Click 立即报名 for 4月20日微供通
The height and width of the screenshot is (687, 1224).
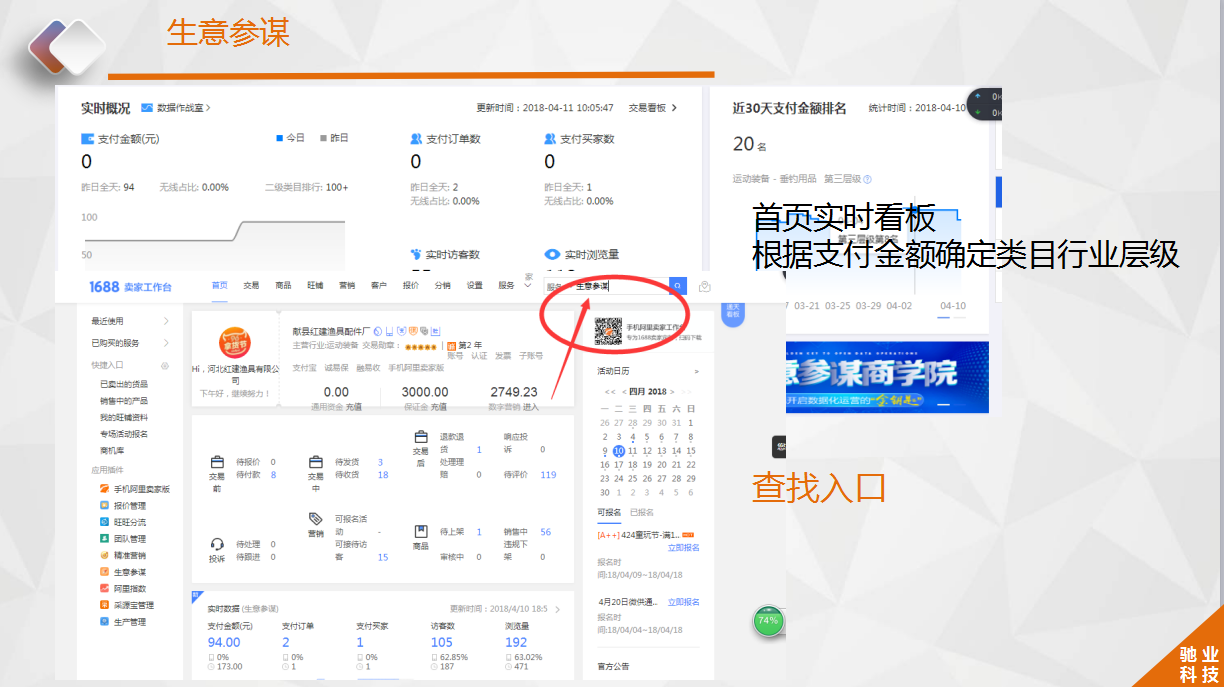(x=683, y=602)
